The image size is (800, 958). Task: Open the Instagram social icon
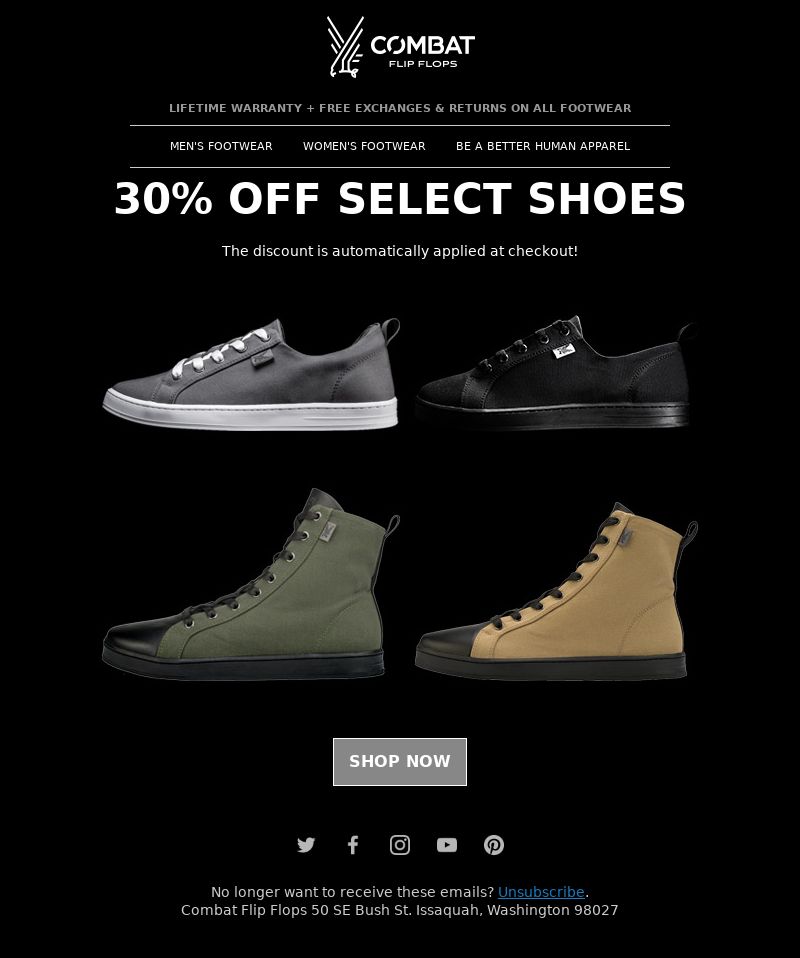[400, 844]
